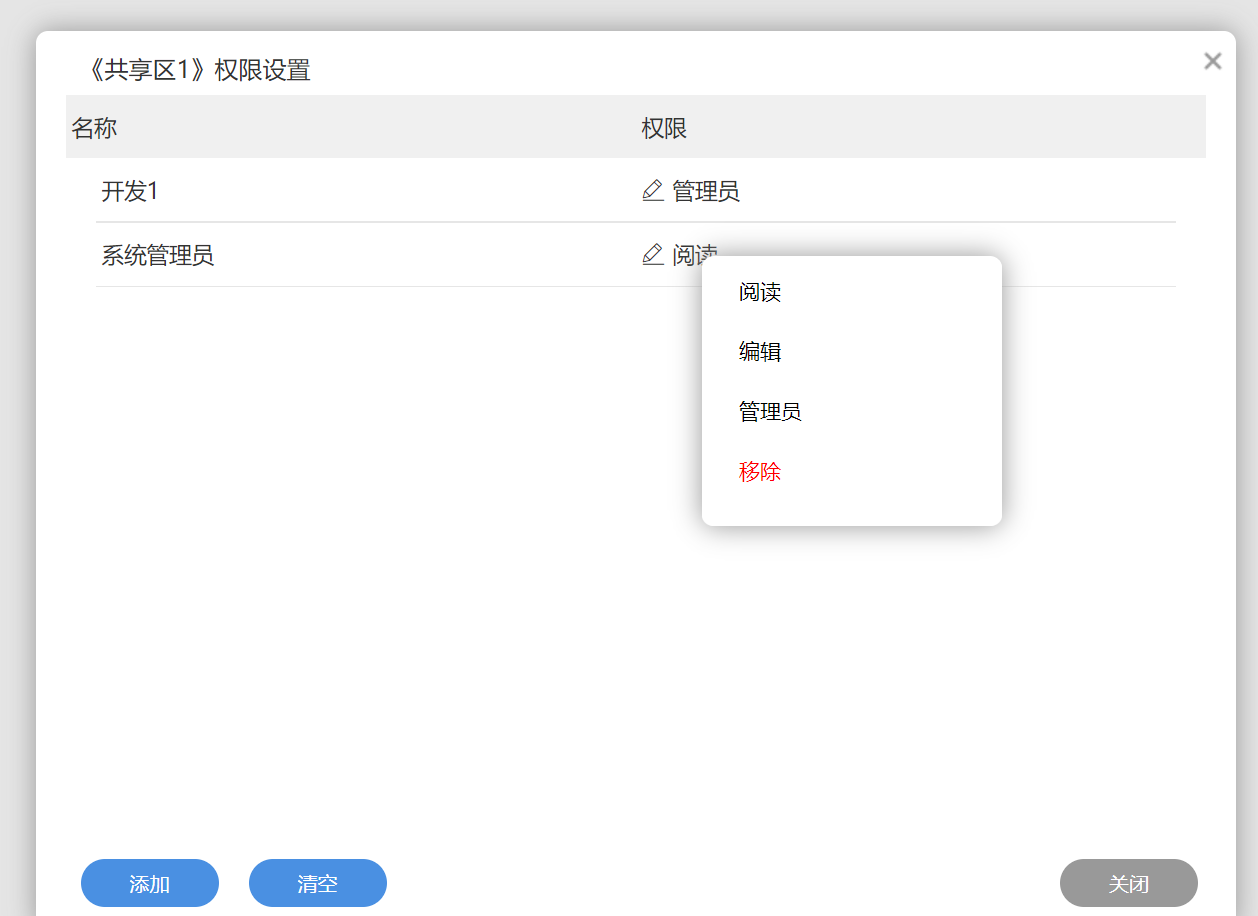Image resolution: width=1258 pixels, height=916 pixels.
Task: Click the 管理员 permission value for 开发1
Action: click(706, 191)
